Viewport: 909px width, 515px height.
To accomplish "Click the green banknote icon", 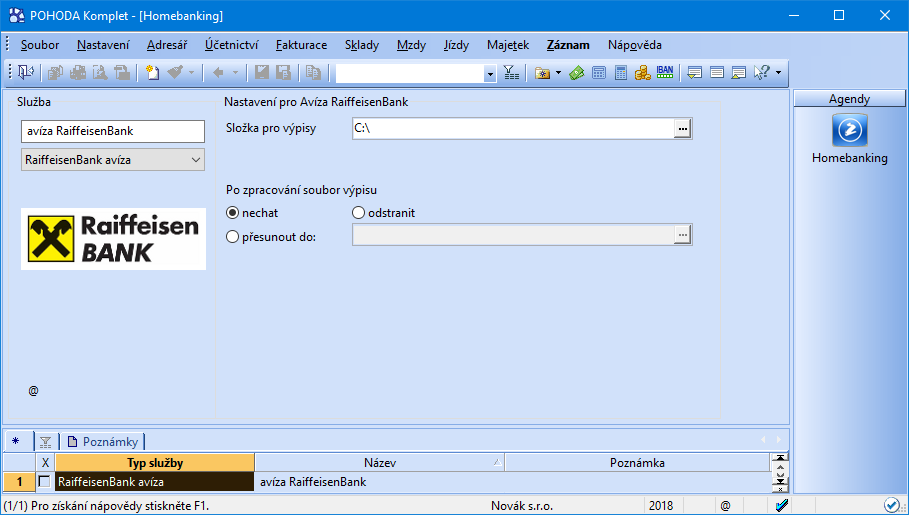I will click(x=576, y=72).
